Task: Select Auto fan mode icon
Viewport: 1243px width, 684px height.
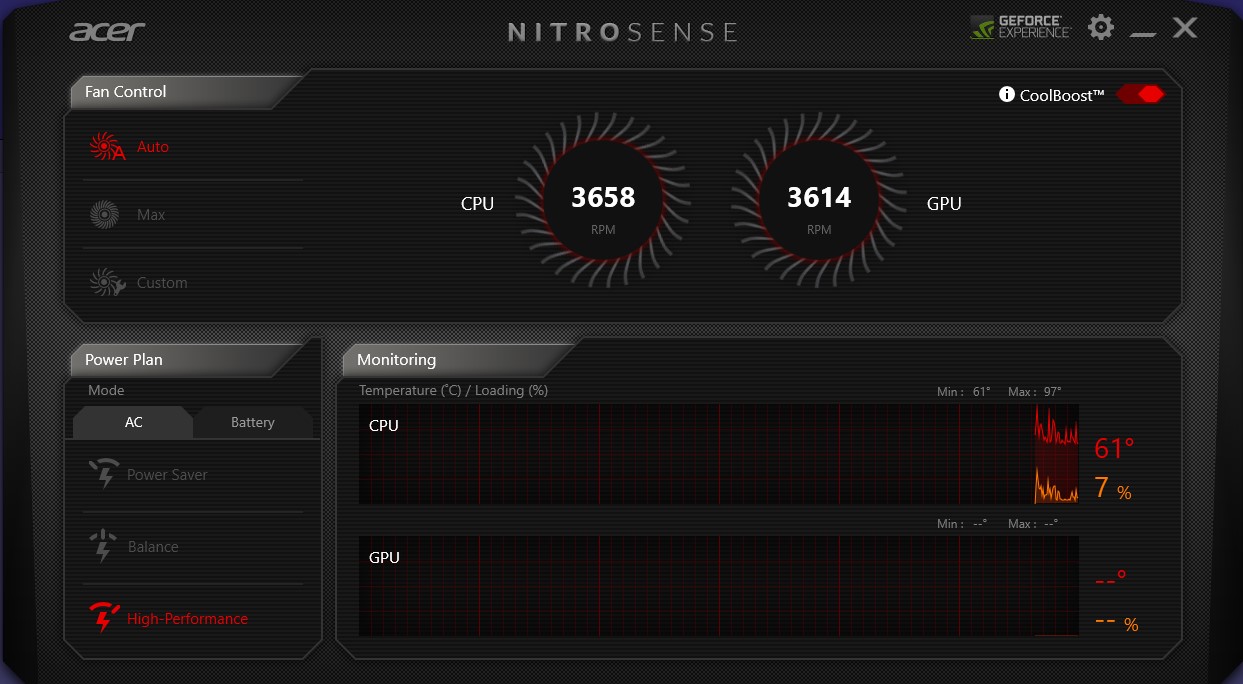Action: 107,147
